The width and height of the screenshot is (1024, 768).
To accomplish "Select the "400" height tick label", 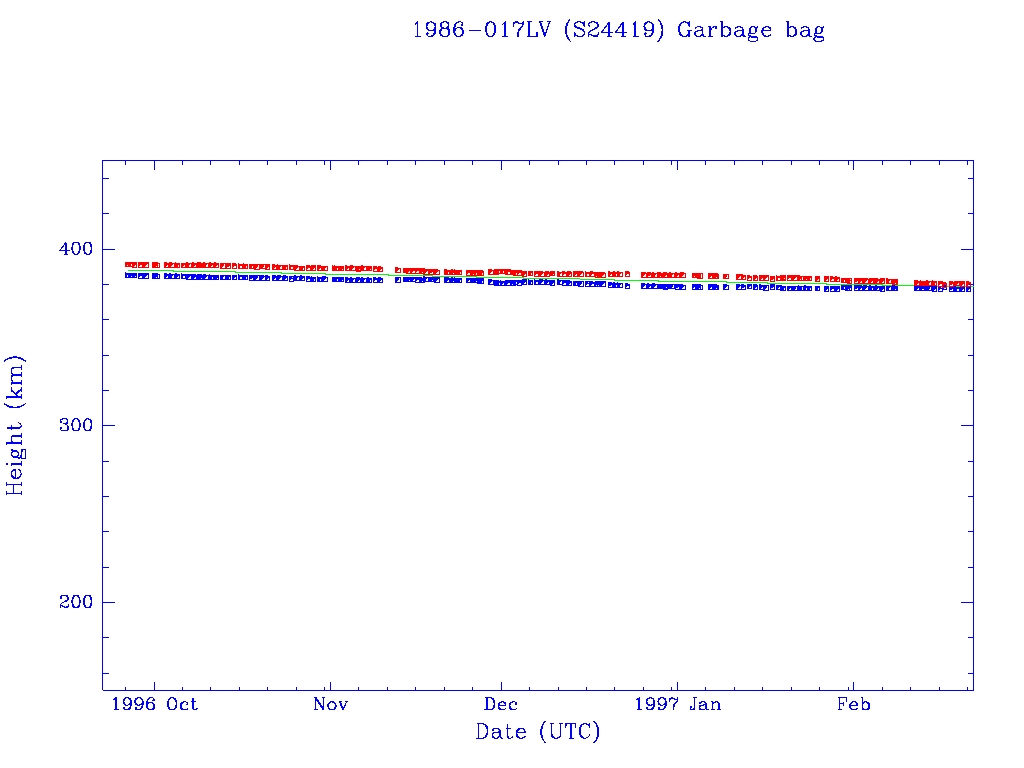I will point(72,249).
